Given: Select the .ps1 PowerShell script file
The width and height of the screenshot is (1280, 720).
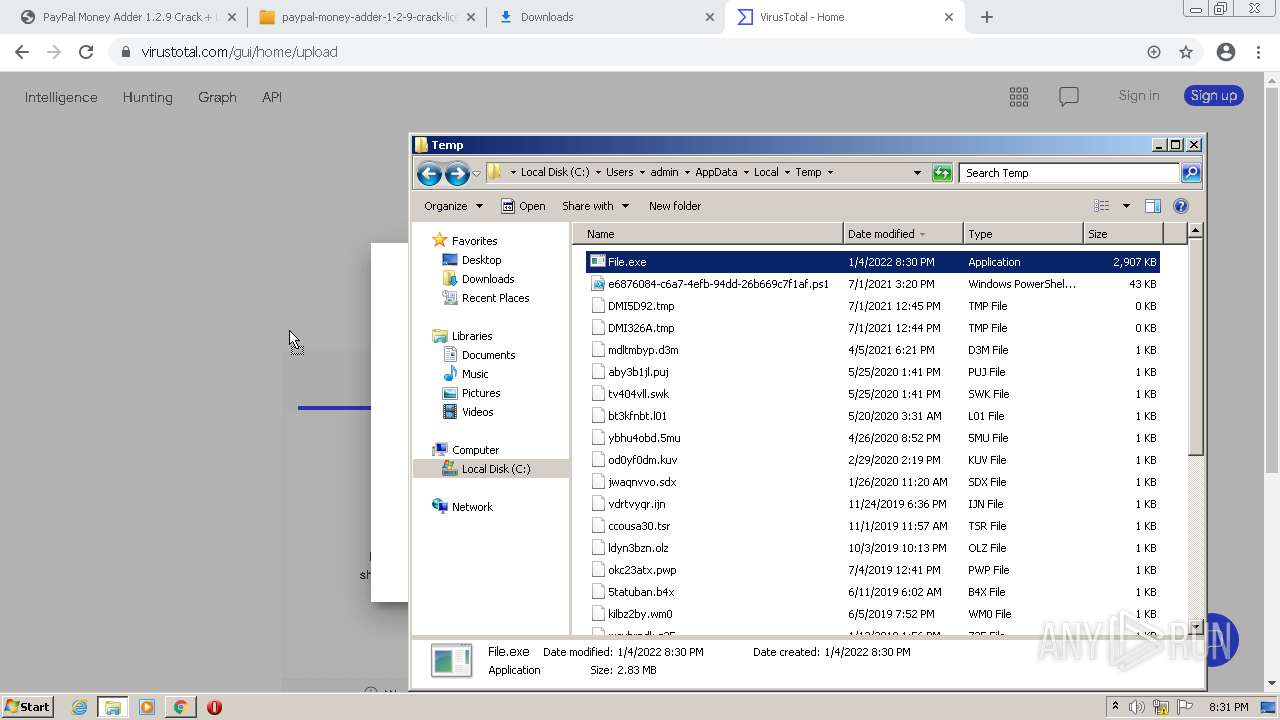Looking at the screenshot, I should 873,284.
